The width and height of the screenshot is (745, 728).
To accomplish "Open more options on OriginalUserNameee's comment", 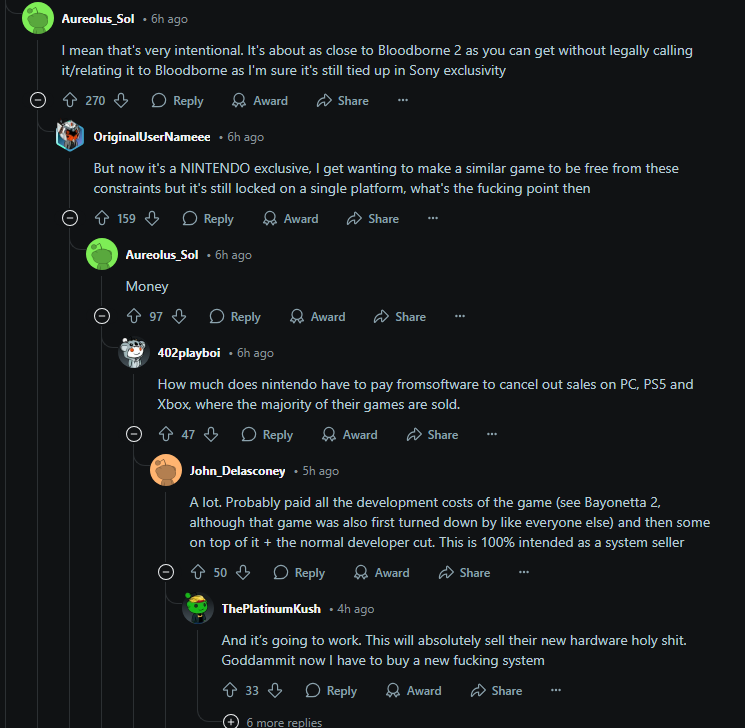I will click(x=433, y=218).
